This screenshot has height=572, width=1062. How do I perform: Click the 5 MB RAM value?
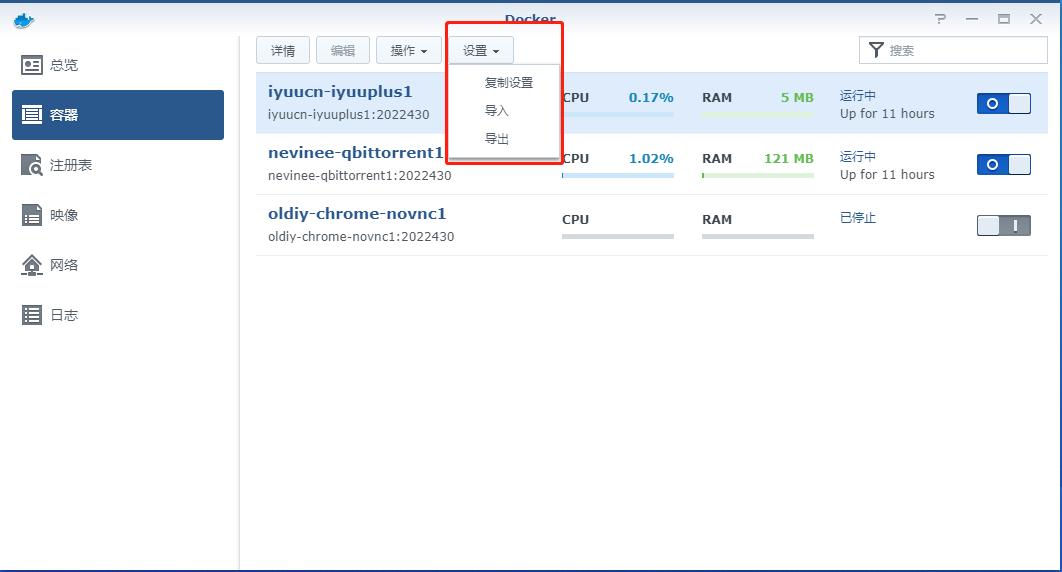797,97
